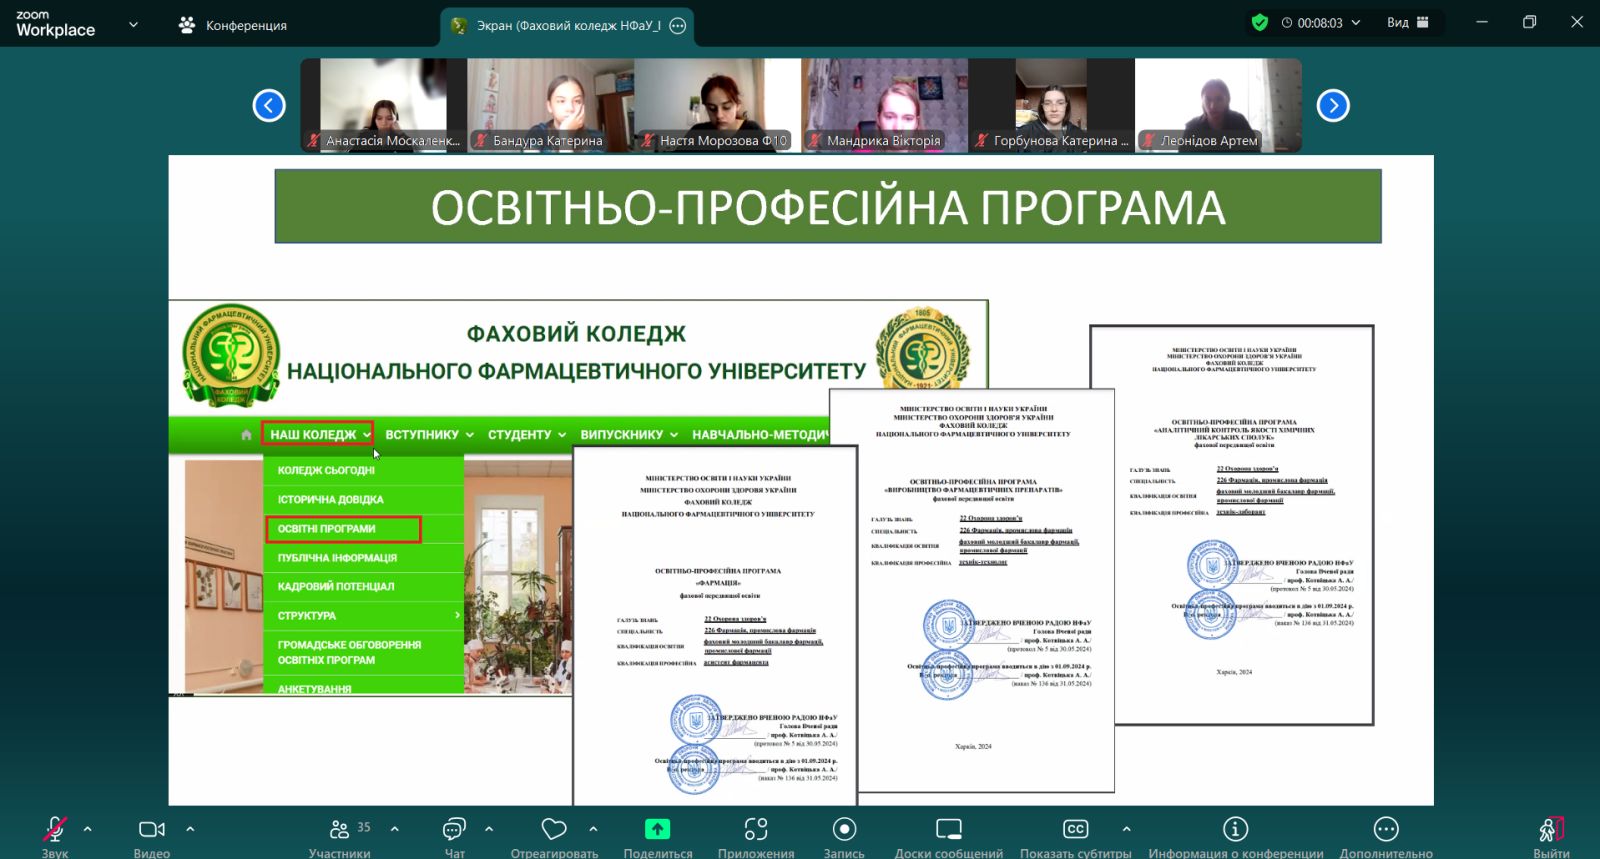Viewport: 1600px width, 859px height.
Task: Open ВСТУПНИКУ menu on shared site
Action: 429,435
